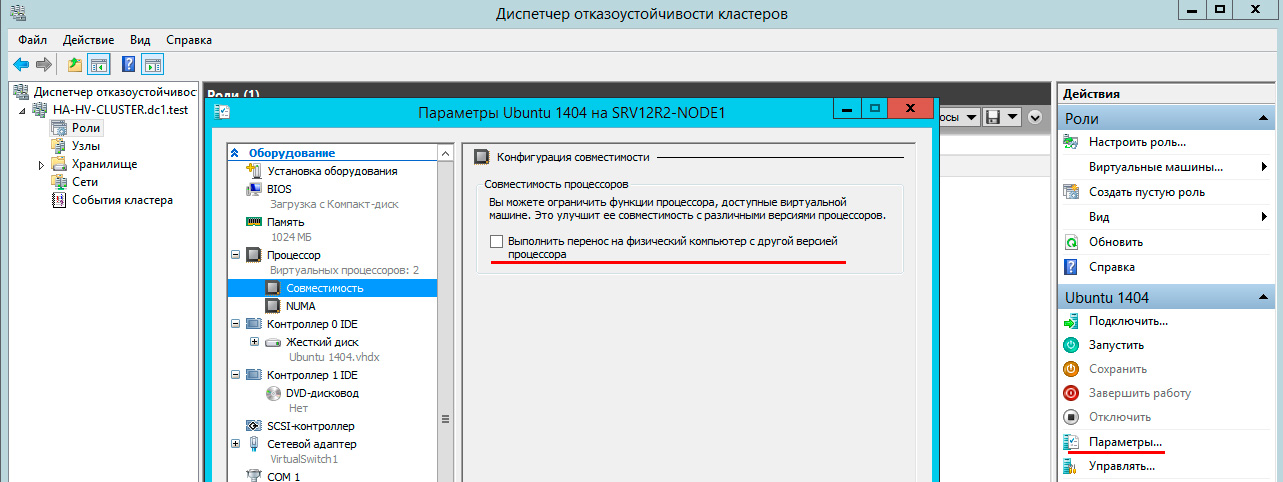Toggle the Actions pane toolbar icon
Viewport: 1283px width, 482px height.
[x=153, y=65]
